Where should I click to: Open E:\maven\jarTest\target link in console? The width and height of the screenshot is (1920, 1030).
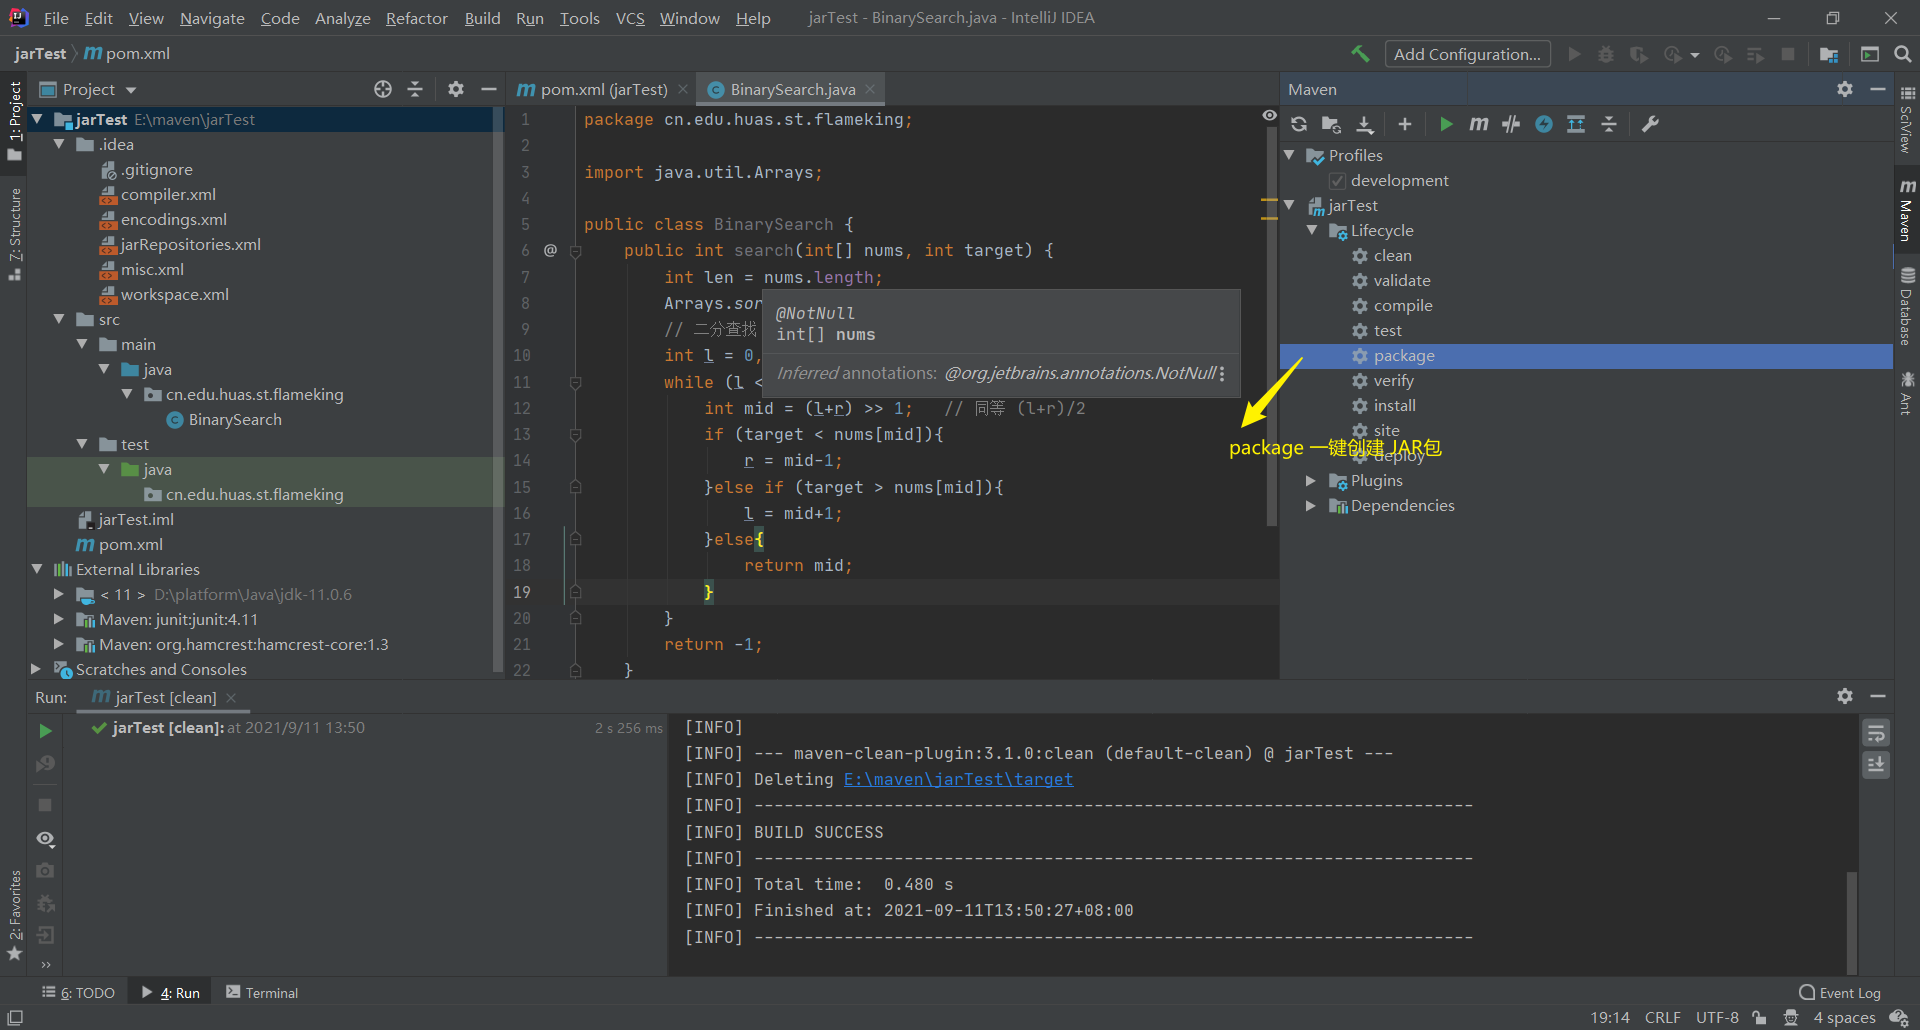click(x=958, y=779)
